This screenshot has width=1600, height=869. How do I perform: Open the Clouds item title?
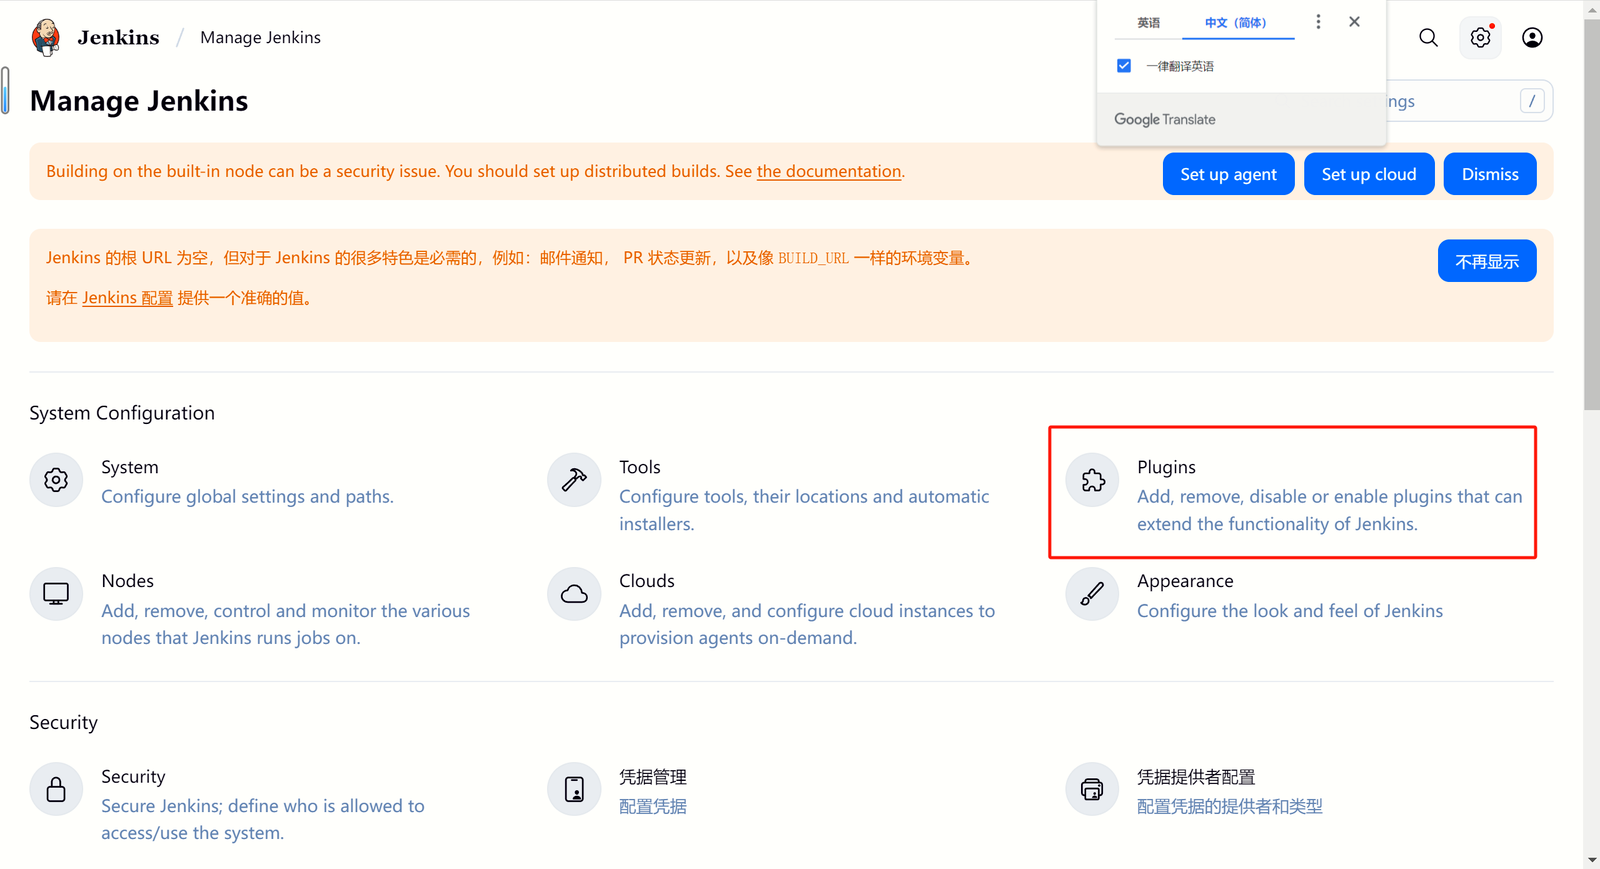point(647,581)
